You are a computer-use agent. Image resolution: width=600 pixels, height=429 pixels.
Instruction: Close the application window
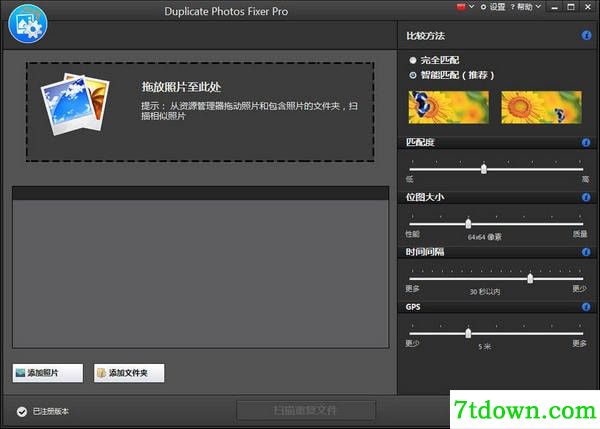click(588, 7)
